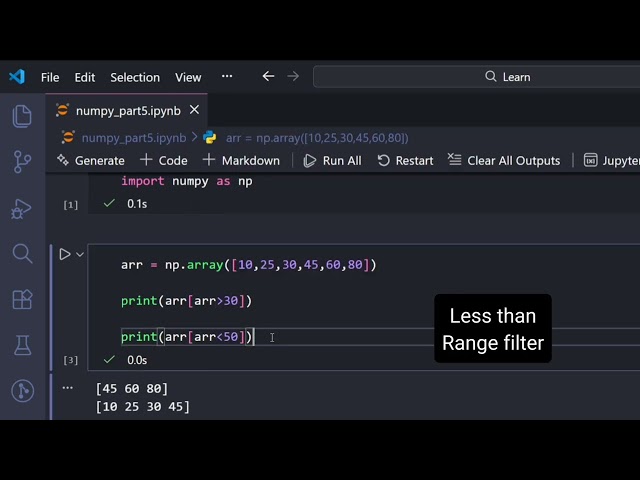640x480 pixels.
Task: Click the 0.1s execution status of cell 1
Action: [137, 204]
